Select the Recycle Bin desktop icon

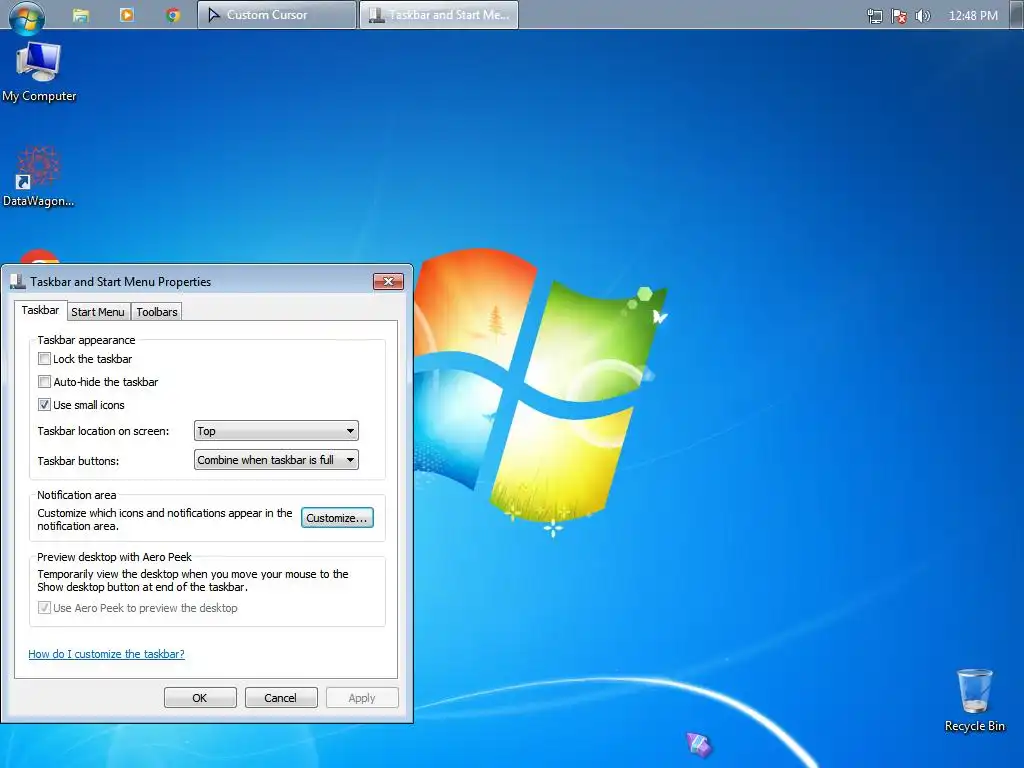click(x=974, y=700)
